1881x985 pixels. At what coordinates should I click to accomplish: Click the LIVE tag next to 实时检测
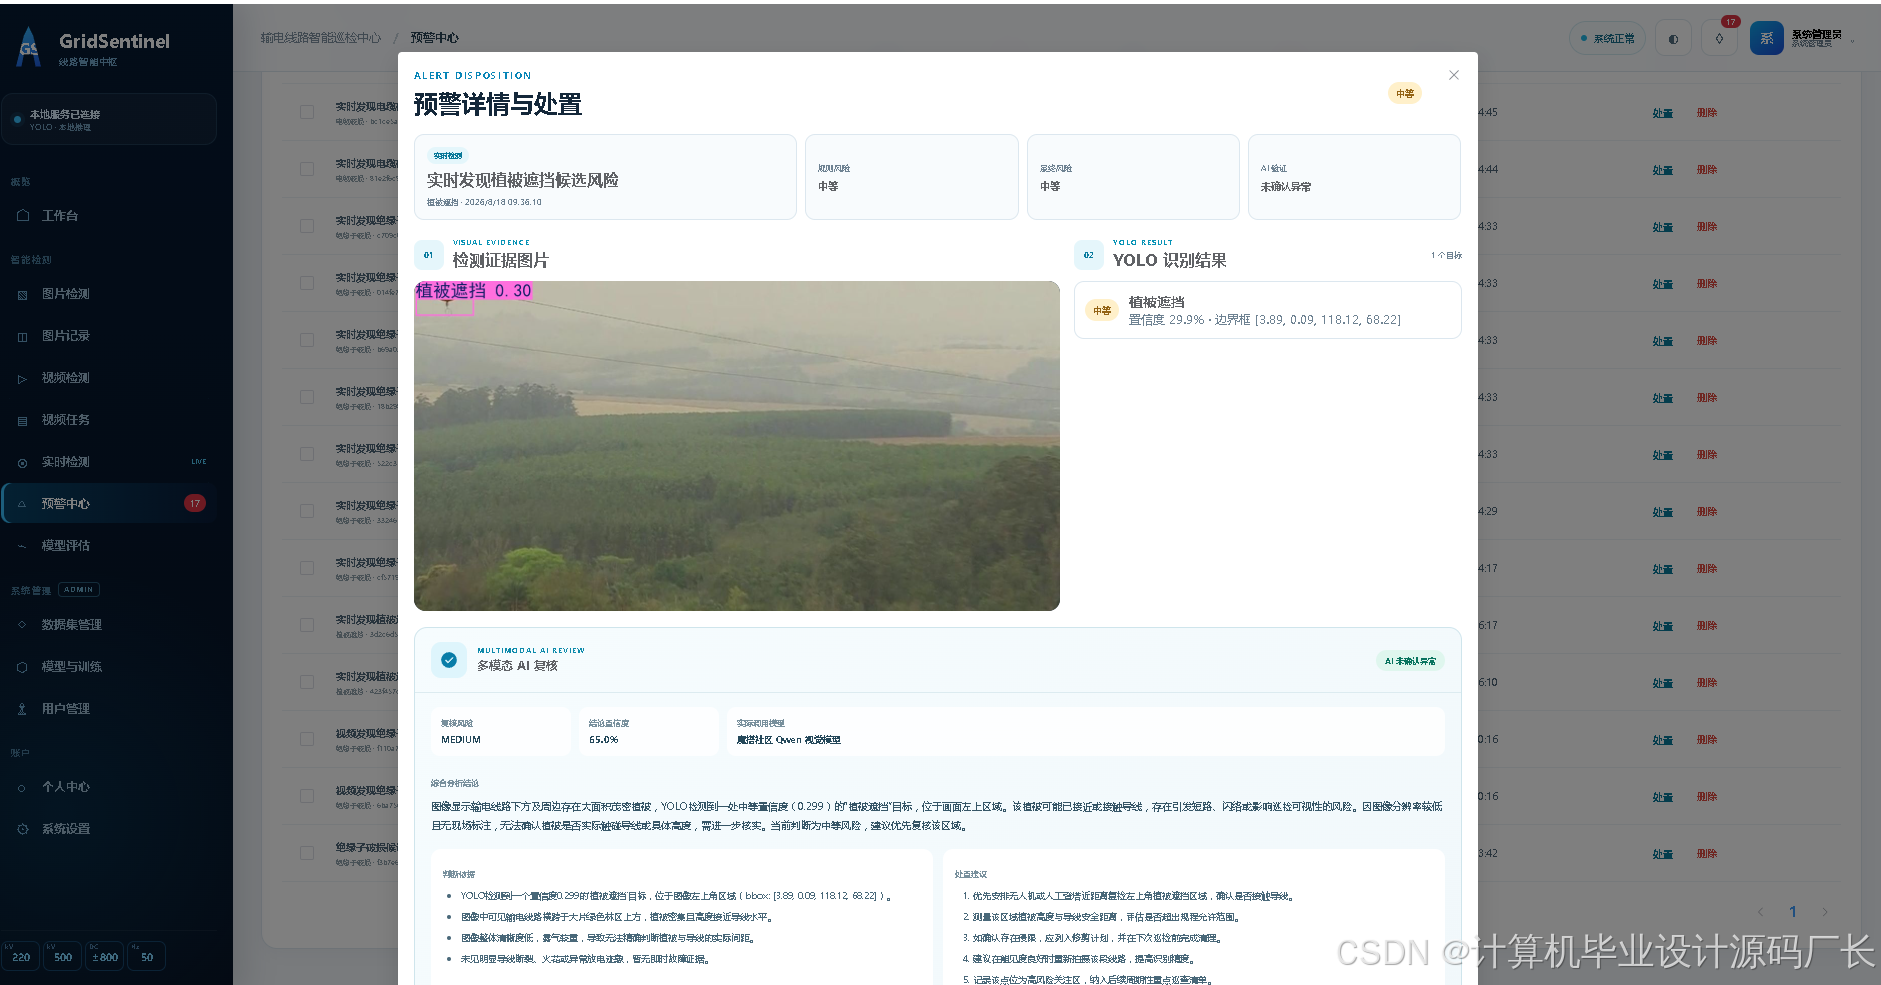(199, 462)
